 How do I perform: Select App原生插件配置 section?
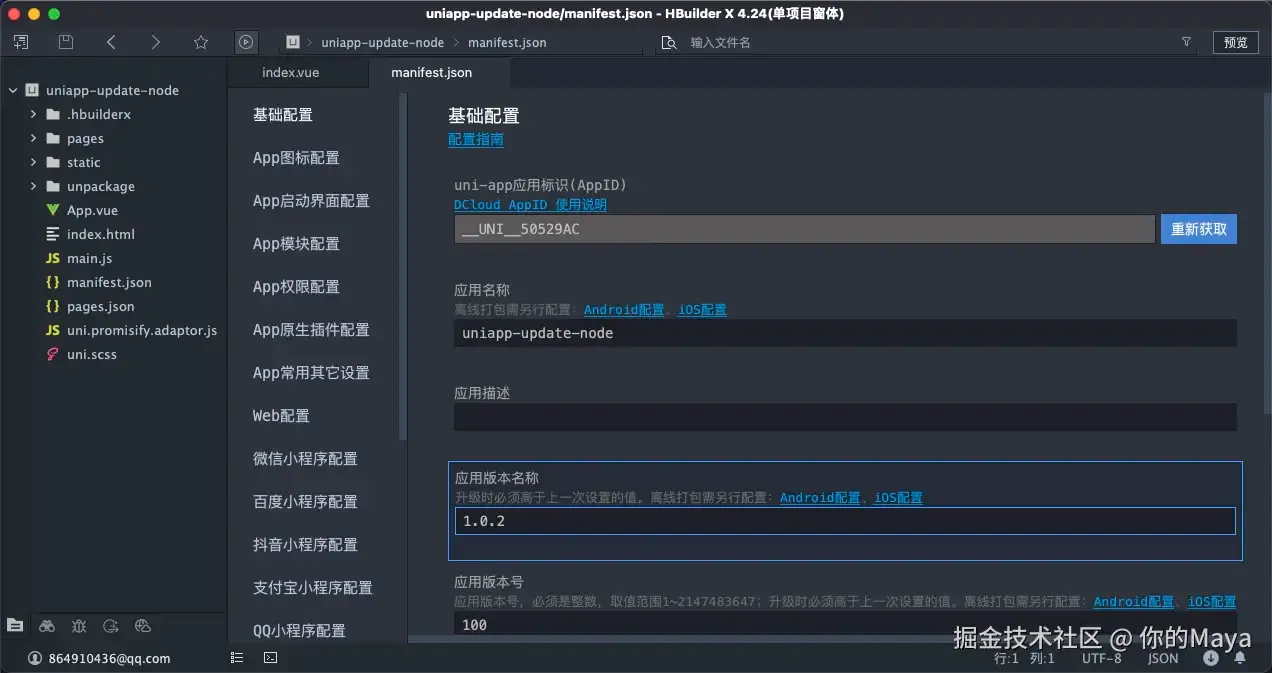tap(311, 330)
